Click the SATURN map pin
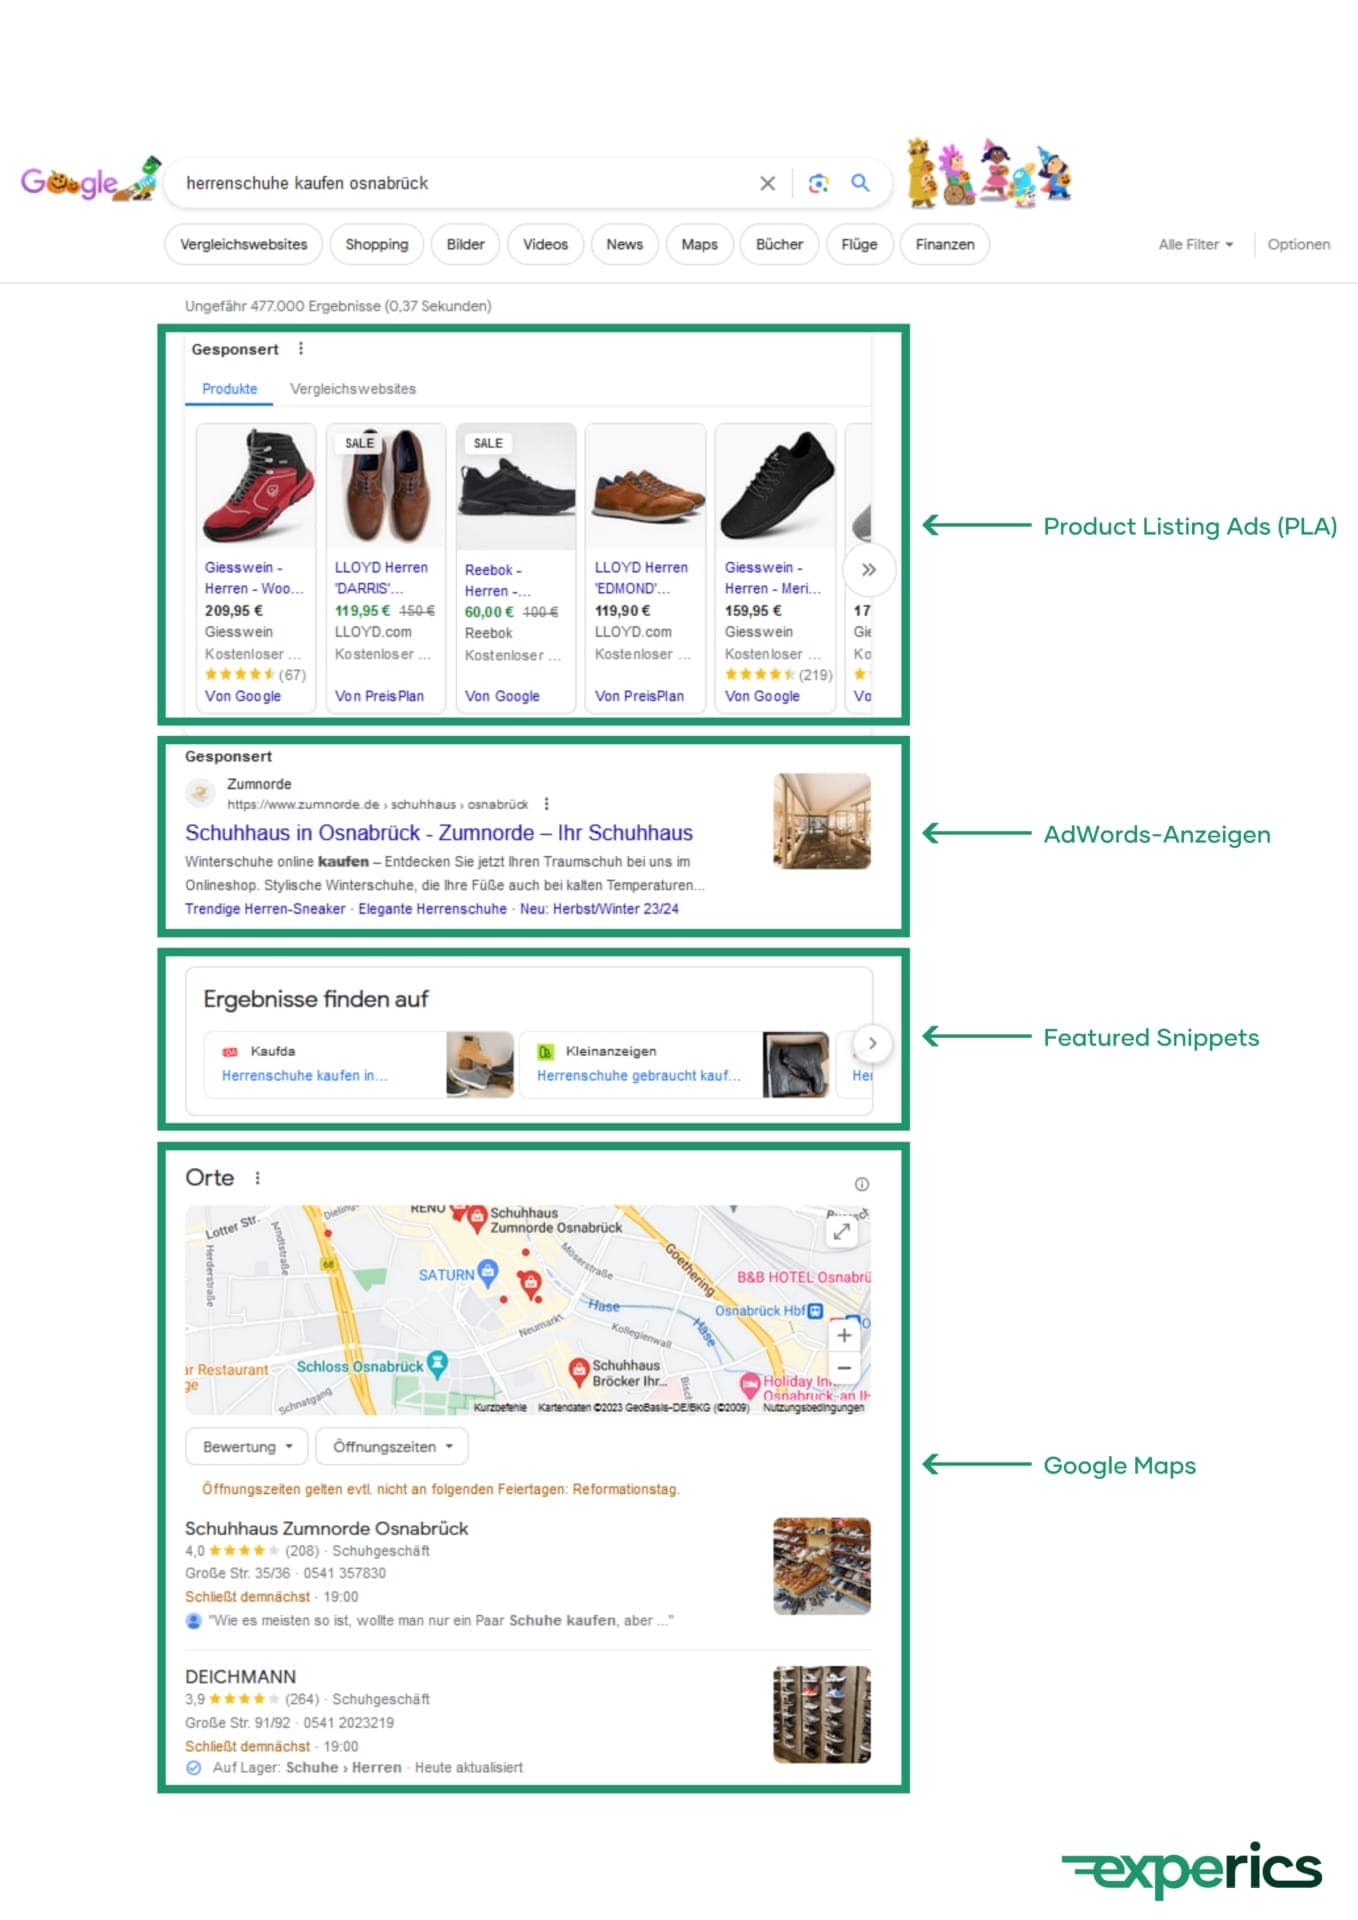The width and height of the screenshot is (1358, 1920). (487, 1272)
